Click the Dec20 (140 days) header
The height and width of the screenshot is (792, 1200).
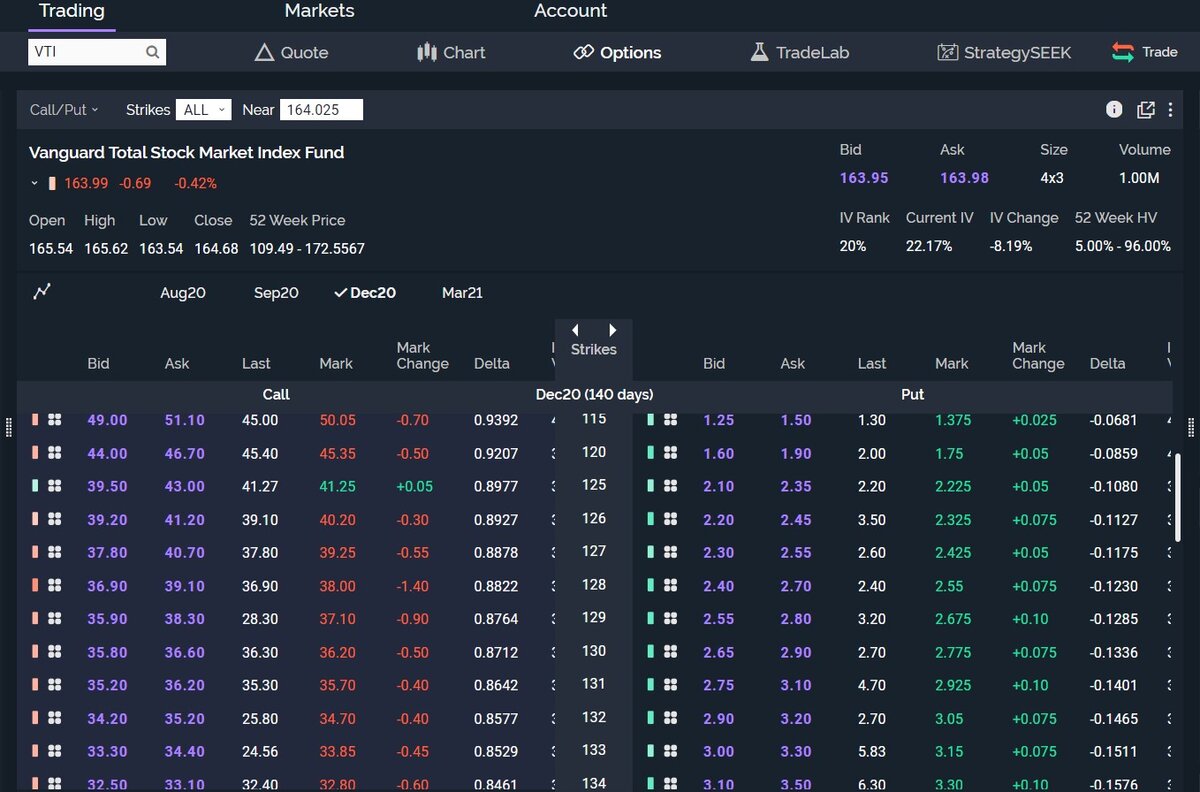(594, 394)
